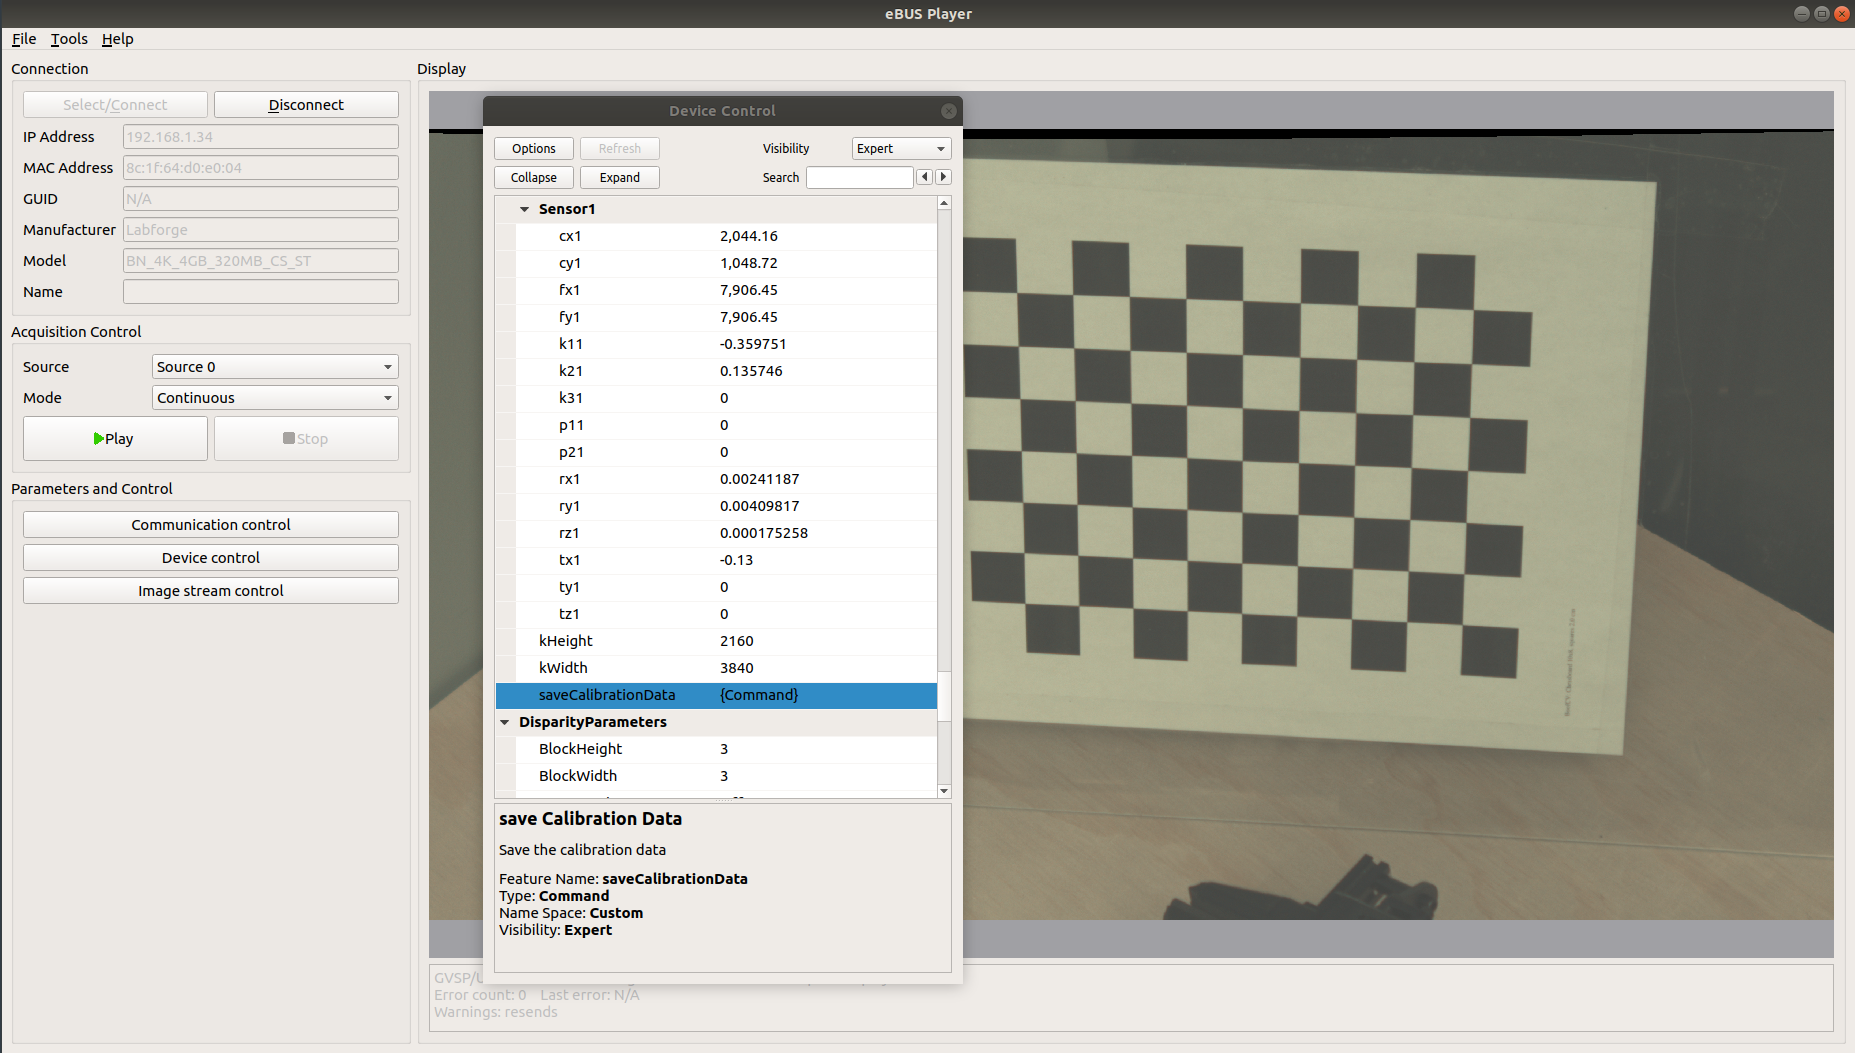Close the Device Control dialog
1855x1053 pixels.
948,111
